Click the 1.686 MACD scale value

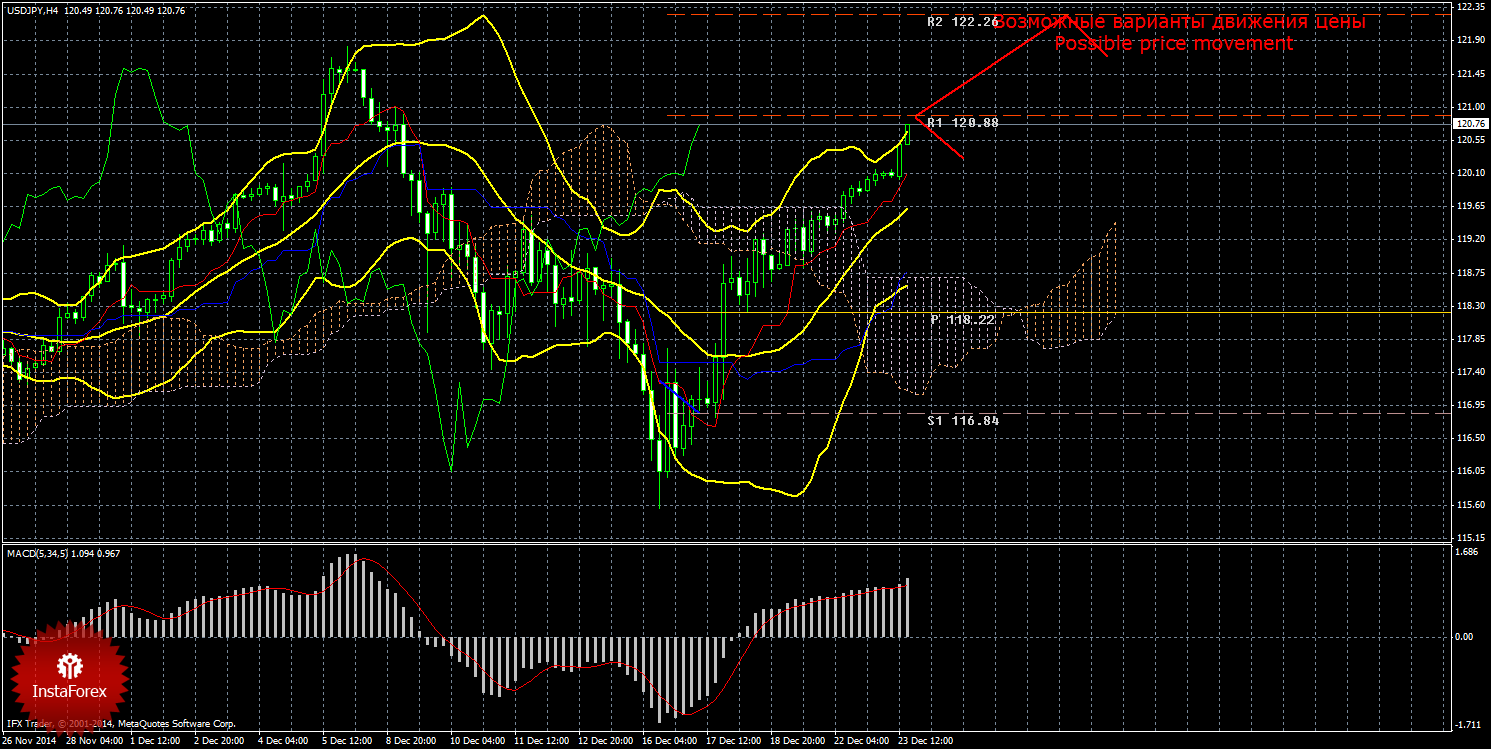pos(1465,551)
